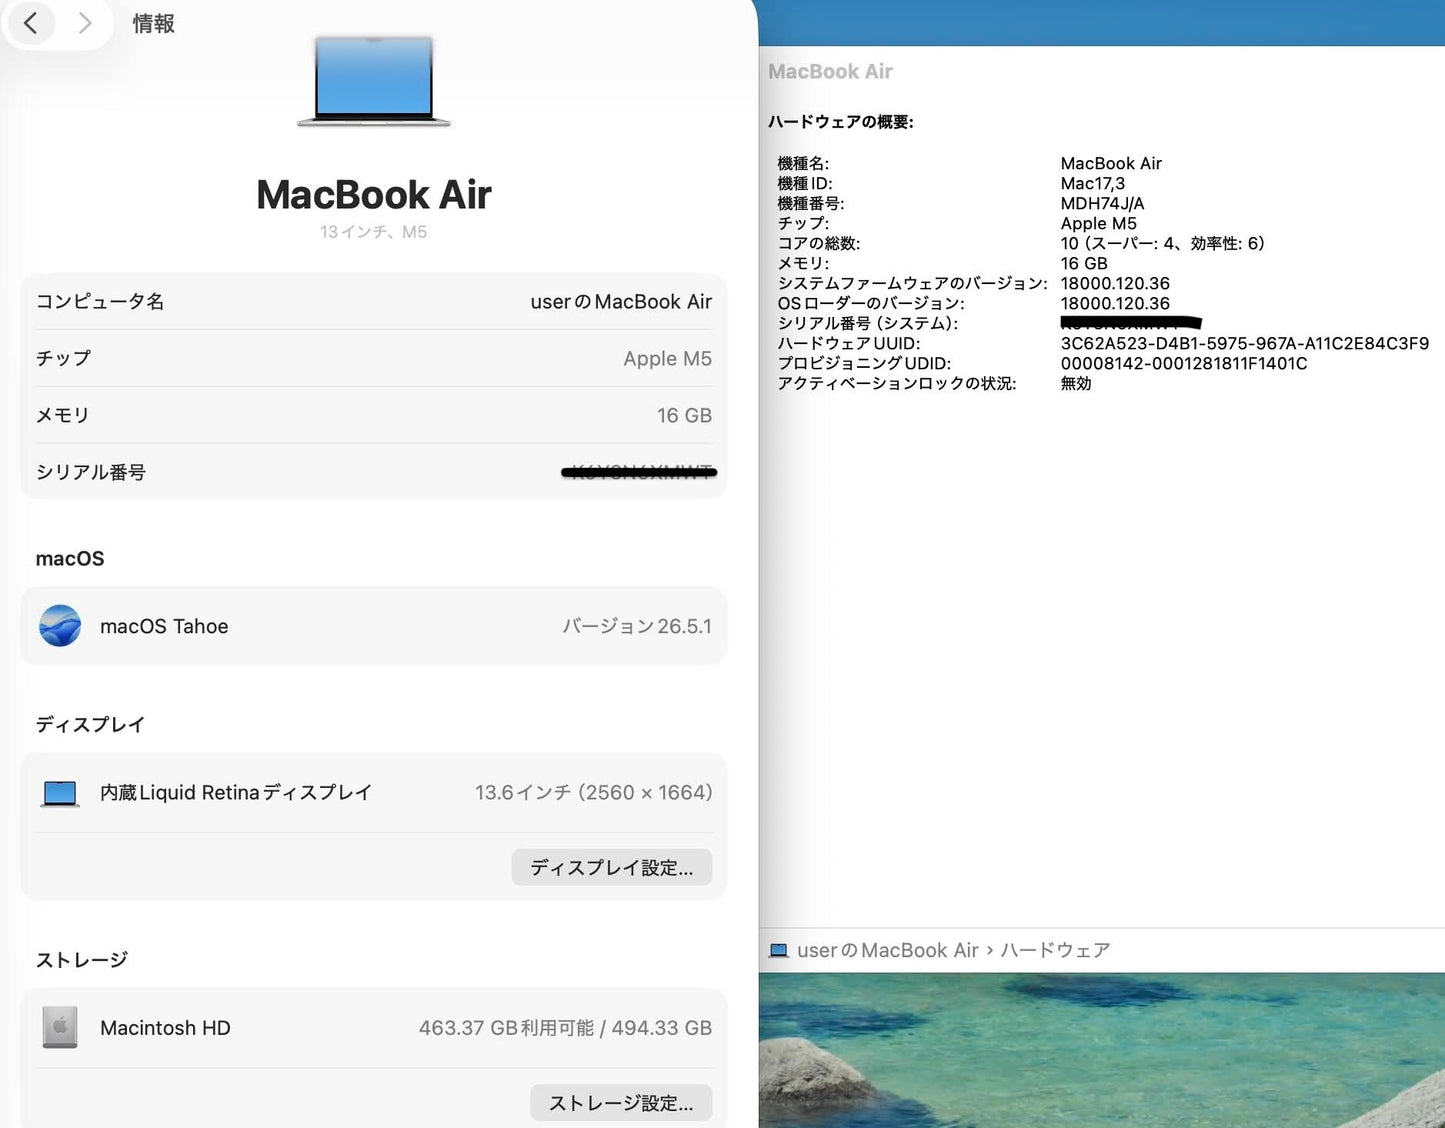Click the シリアル番号 label in 情報 pane
Screen dimensions: 1445x1128
coord(91,472)
